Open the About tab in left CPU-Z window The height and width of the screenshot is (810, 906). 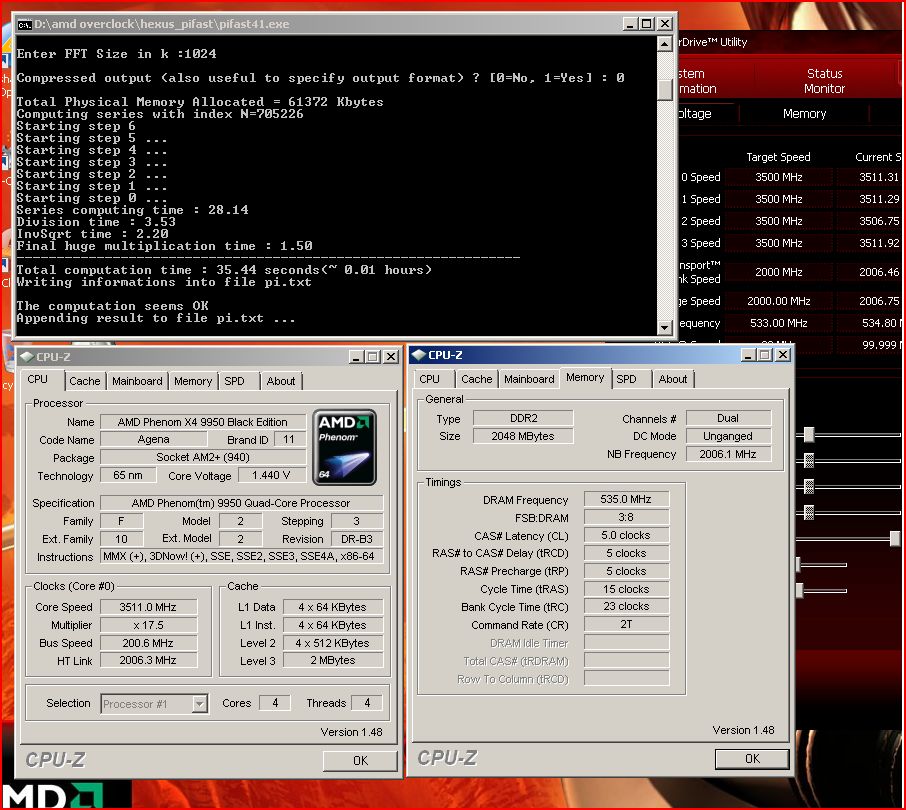(281, 381)
